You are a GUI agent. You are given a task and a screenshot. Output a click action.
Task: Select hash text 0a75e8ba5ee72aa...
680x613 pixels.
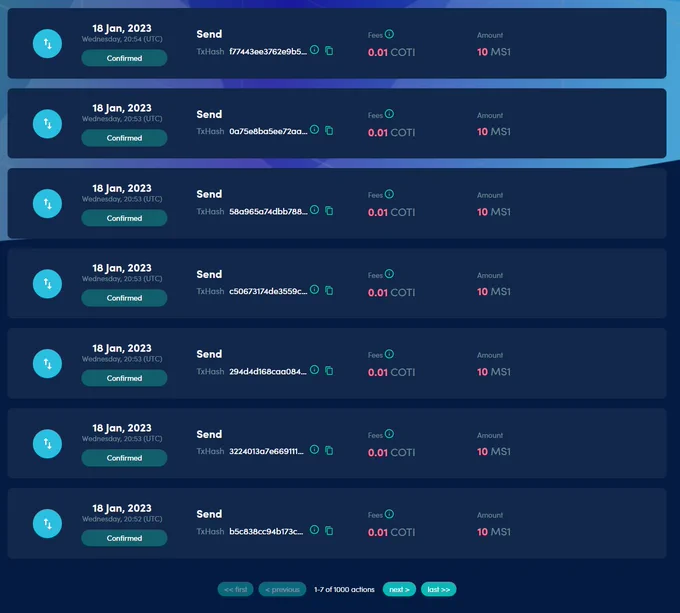coord(268,131)
